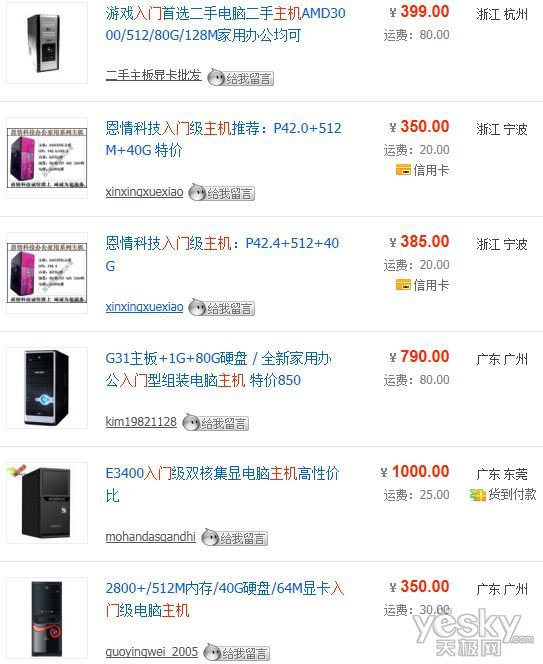This screenshot has height=664, width=543.
Task: Click the 货到付款 icon for the Dongguan item
Action: point(477,494)
